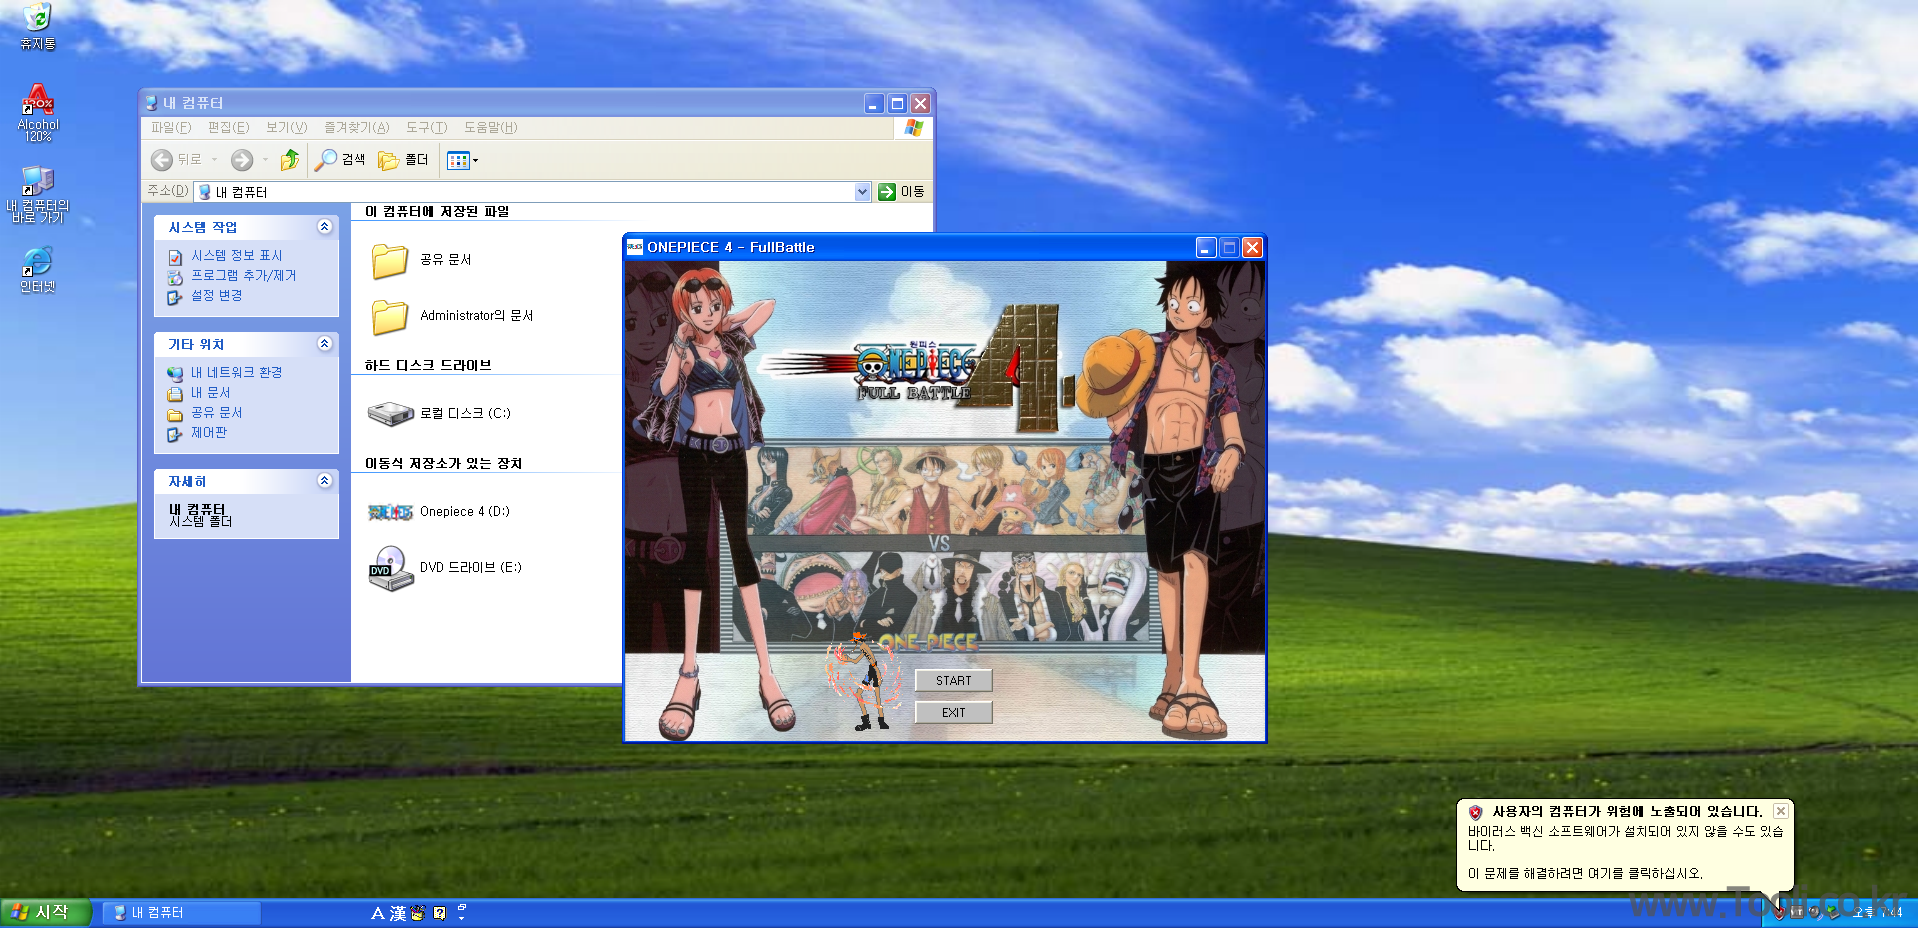Viewport: 1918px width, 928px height.
Task: Click the Forward arrow in Explorer toolbar
Action: pyautogui.click(x=242, y=160)
